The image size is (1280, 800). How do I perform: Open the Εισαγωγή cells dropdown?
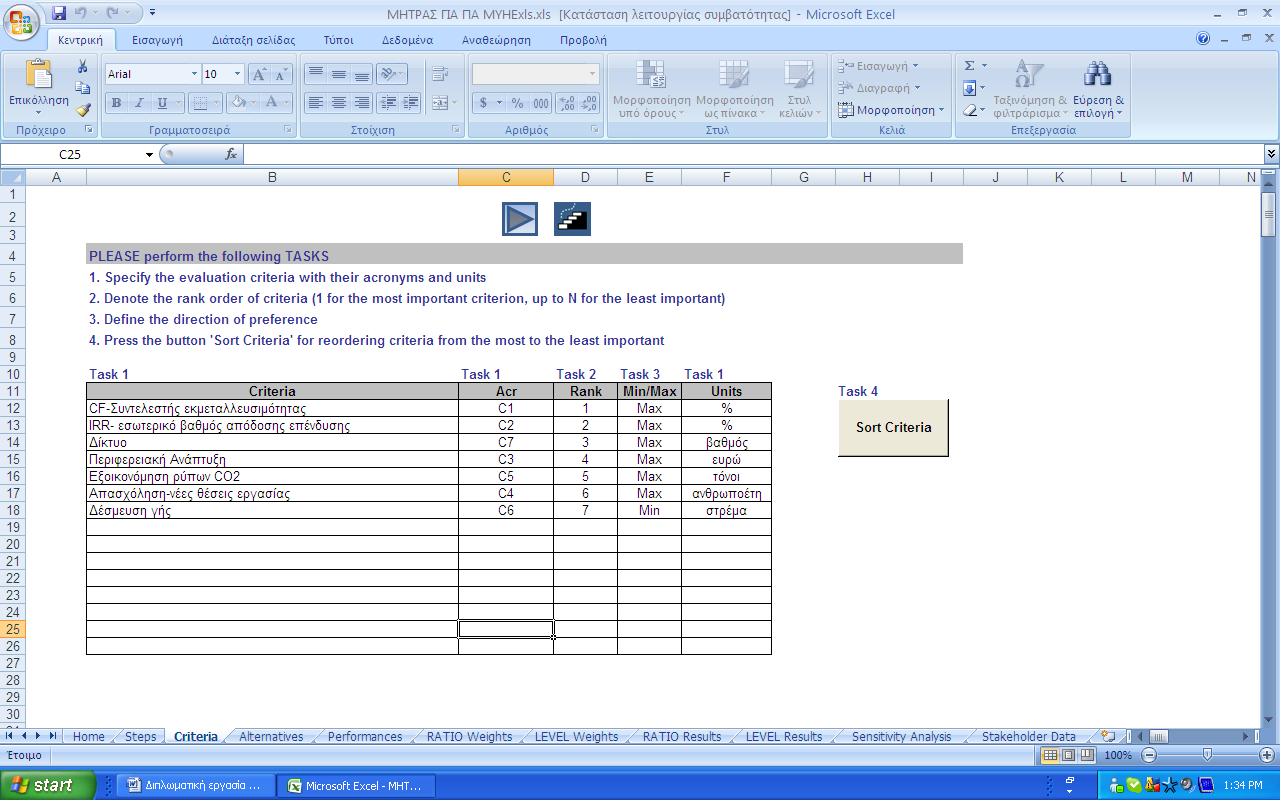pyautogui.click(x=879, y=66)
